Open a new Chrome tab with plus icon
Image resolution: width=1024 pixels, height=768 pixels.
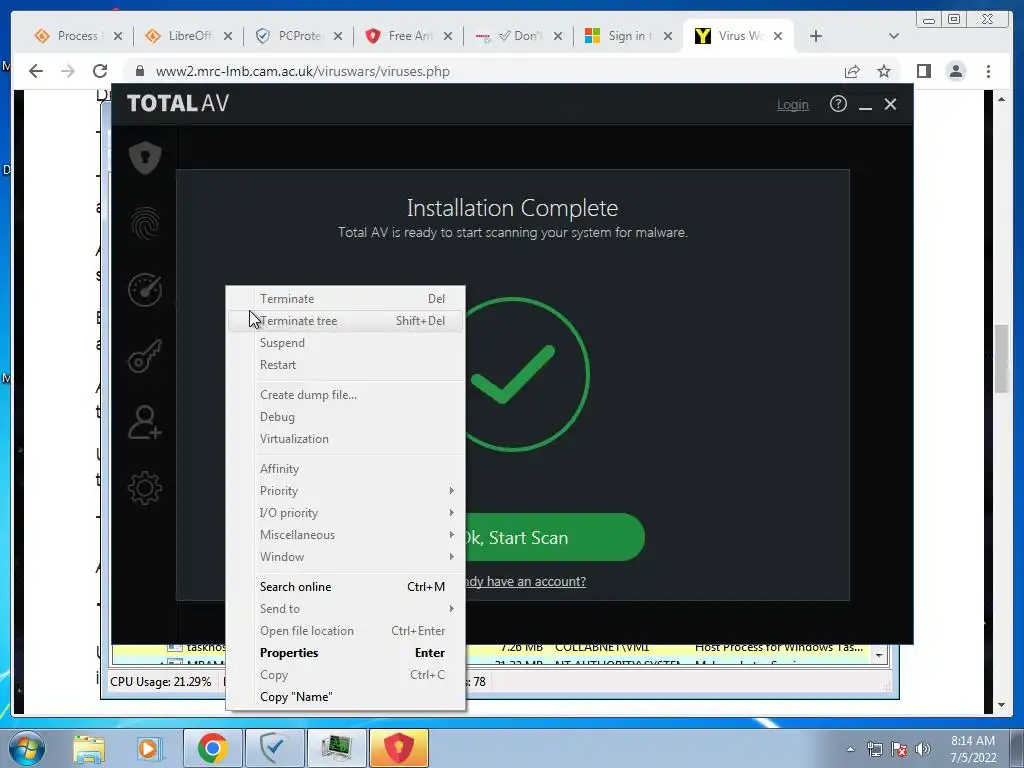click(x=816, y=36)
